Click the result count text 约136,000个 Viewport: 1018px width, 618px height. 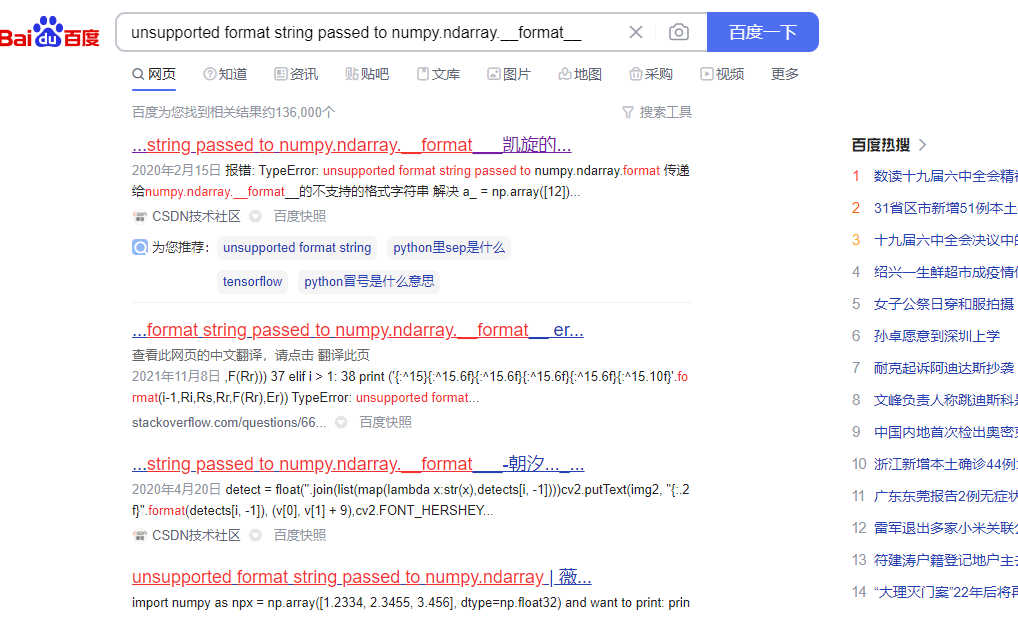click(x=299, y=112)
